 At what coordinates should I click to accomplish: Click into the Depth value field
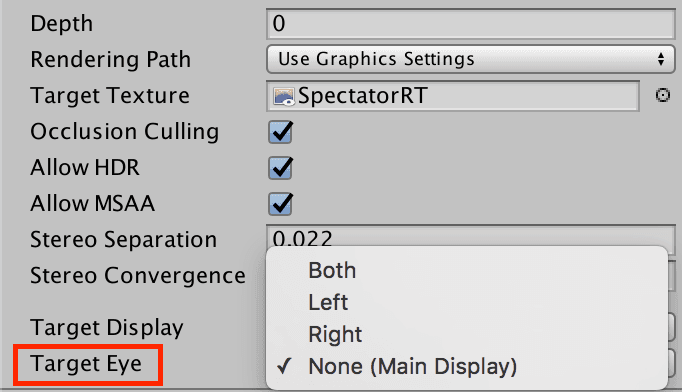471,23
